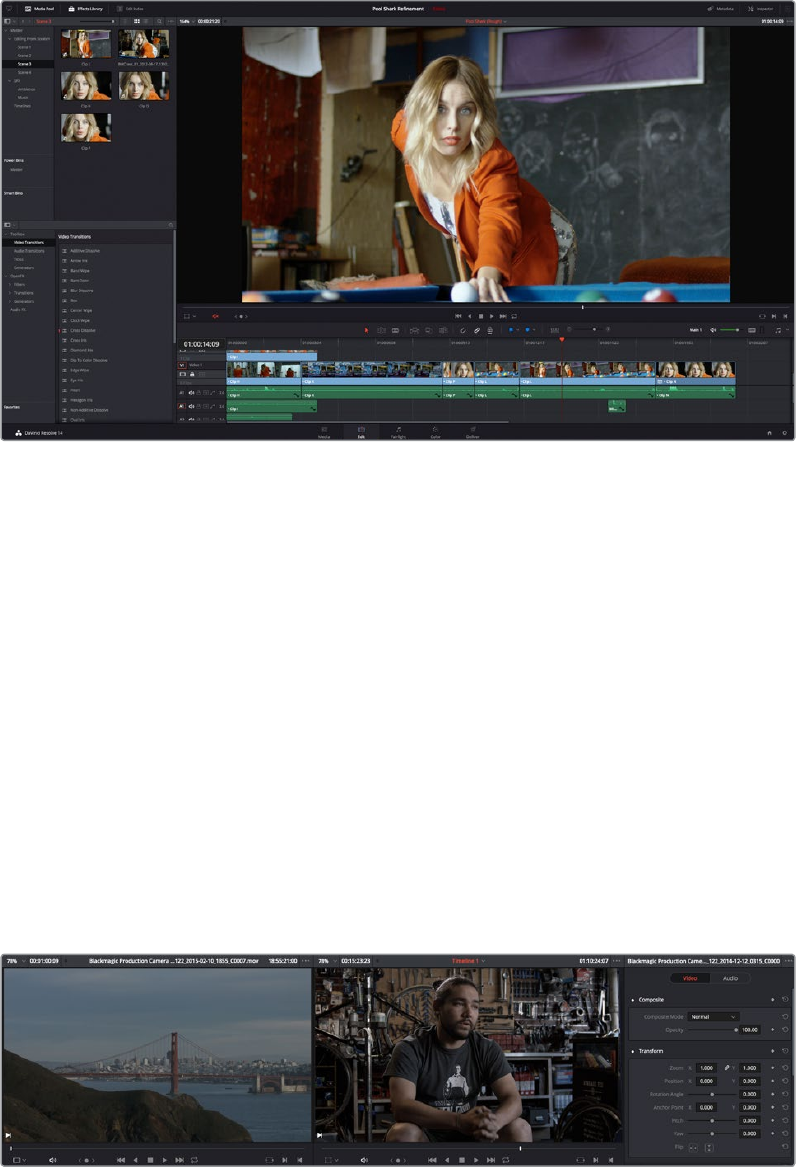Collapse the Composite section in Inspector

coord(633,1000)
